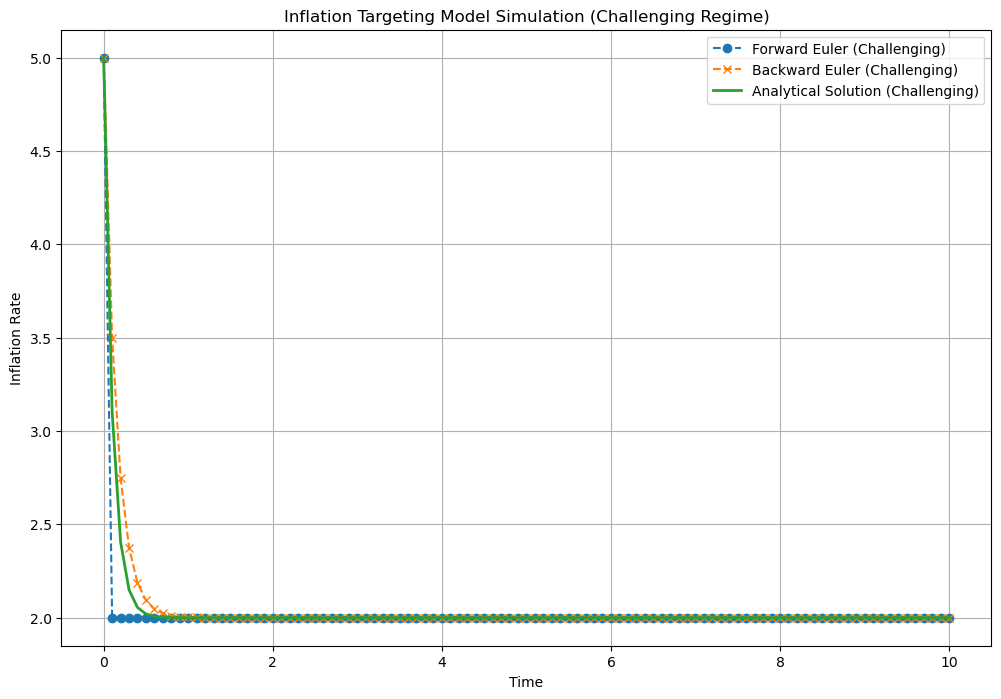This screenshot has width=1001, height=699.
Task: Click the initial data point at inflation 5.0
Action: click(104, 58)
